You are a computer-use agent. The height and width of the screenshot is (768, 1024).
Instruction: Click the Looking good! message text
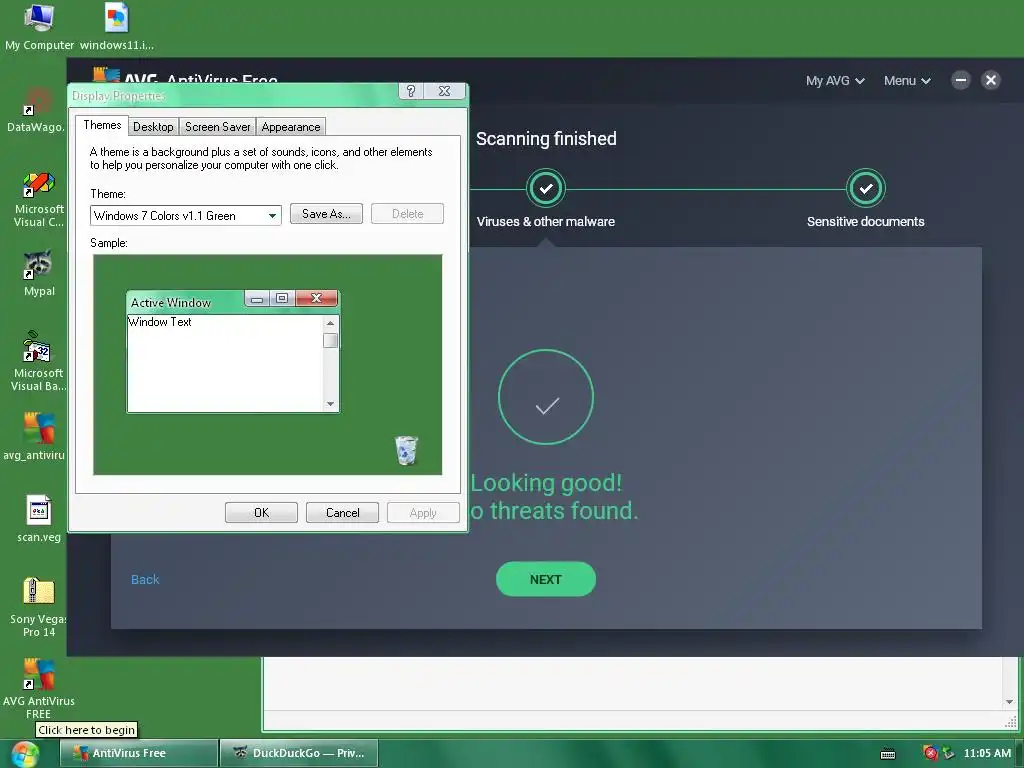[x=547, y=483]
